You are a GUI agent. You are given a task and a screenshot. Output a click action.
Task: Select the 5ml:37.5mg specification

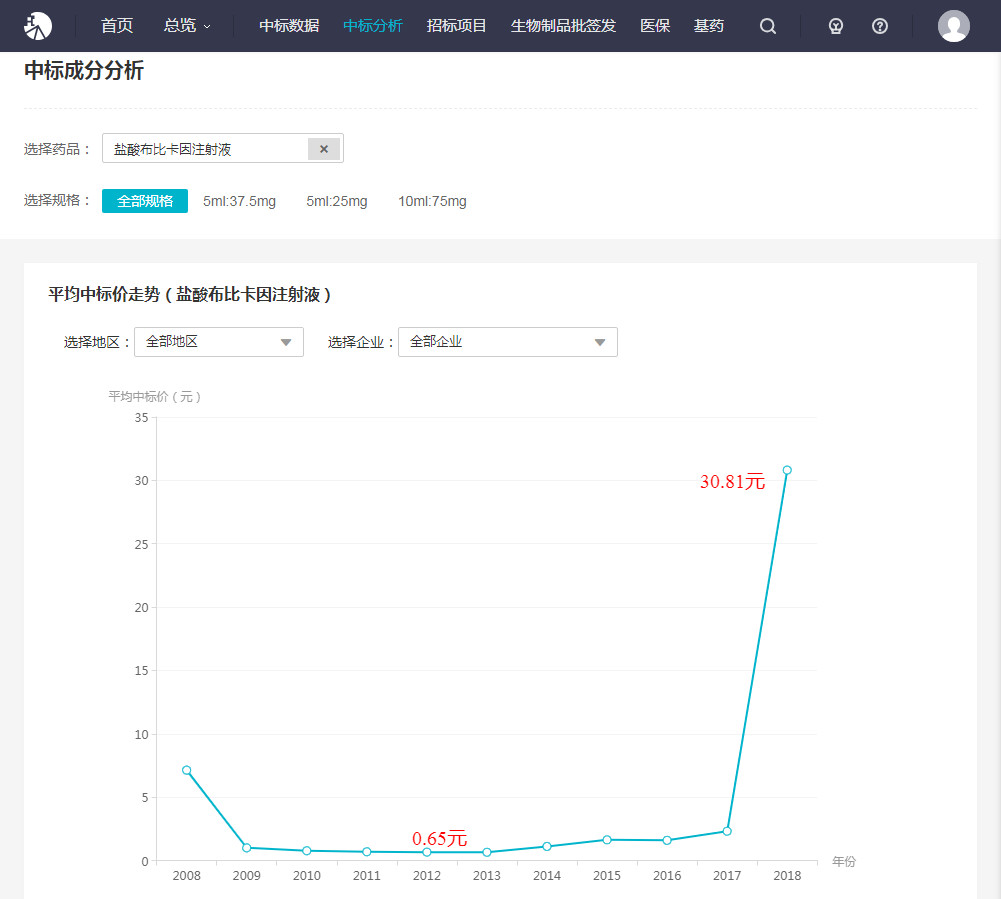239,201
